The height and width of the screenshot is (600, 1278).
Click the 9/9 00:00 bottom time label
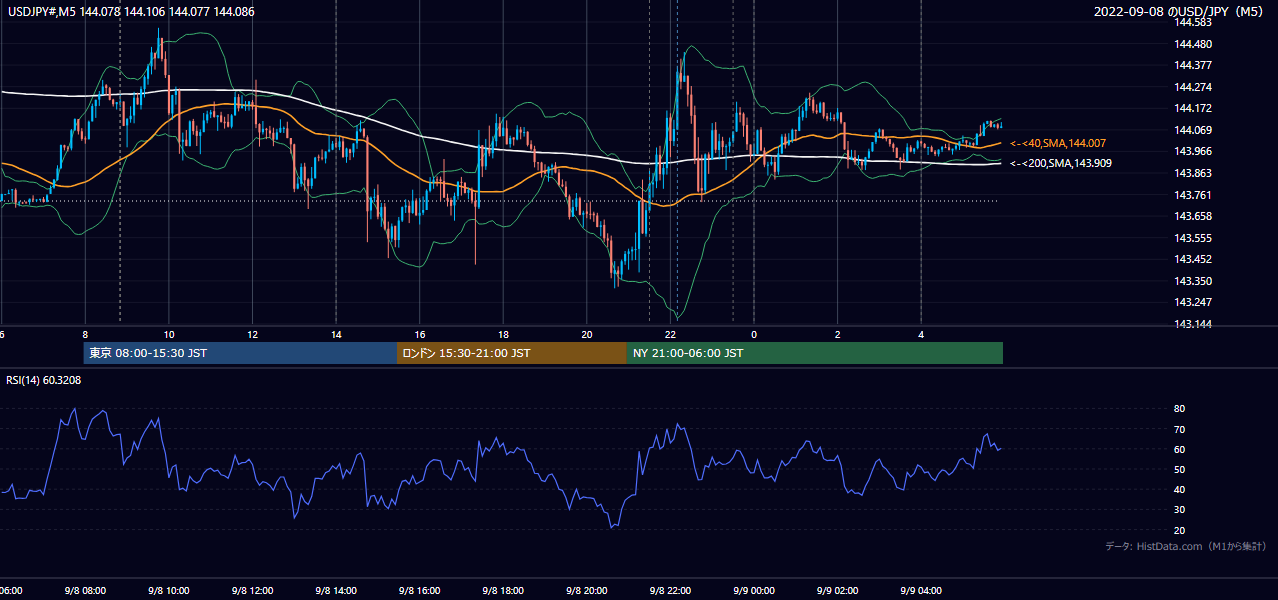pos(754,590)
